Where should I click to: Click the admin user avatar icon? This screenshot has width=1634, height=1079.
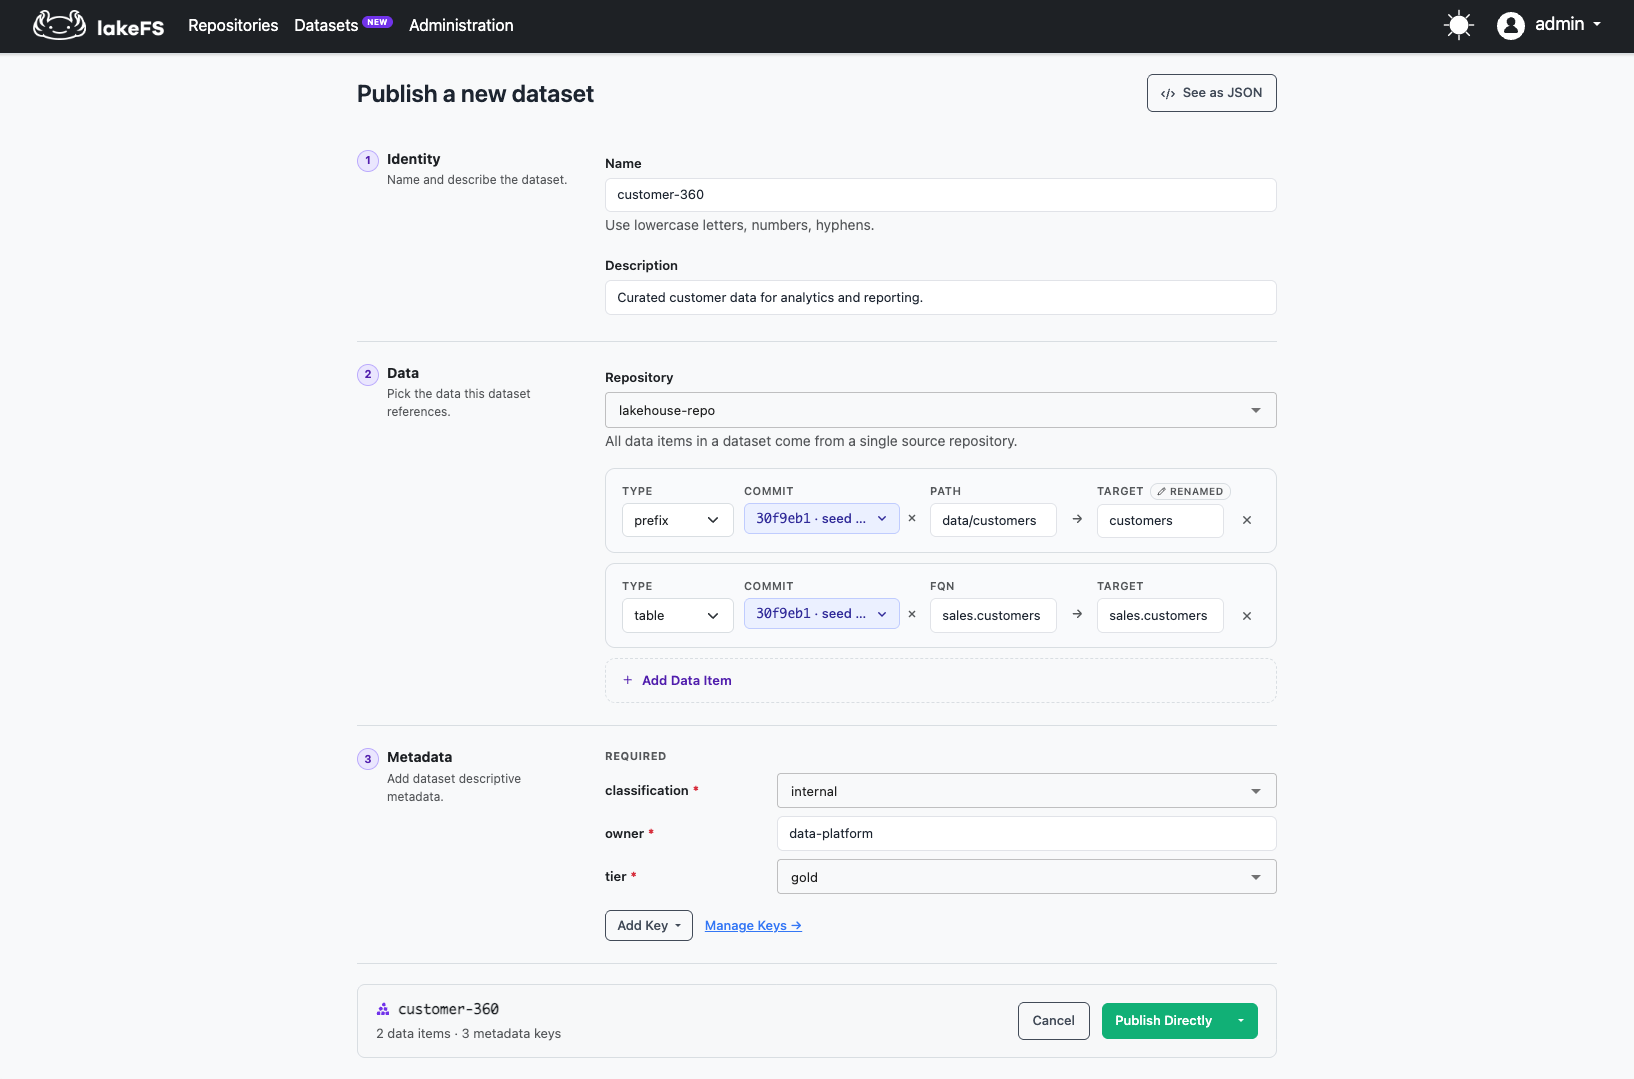pyautogui.click(x=1510, y=25)
